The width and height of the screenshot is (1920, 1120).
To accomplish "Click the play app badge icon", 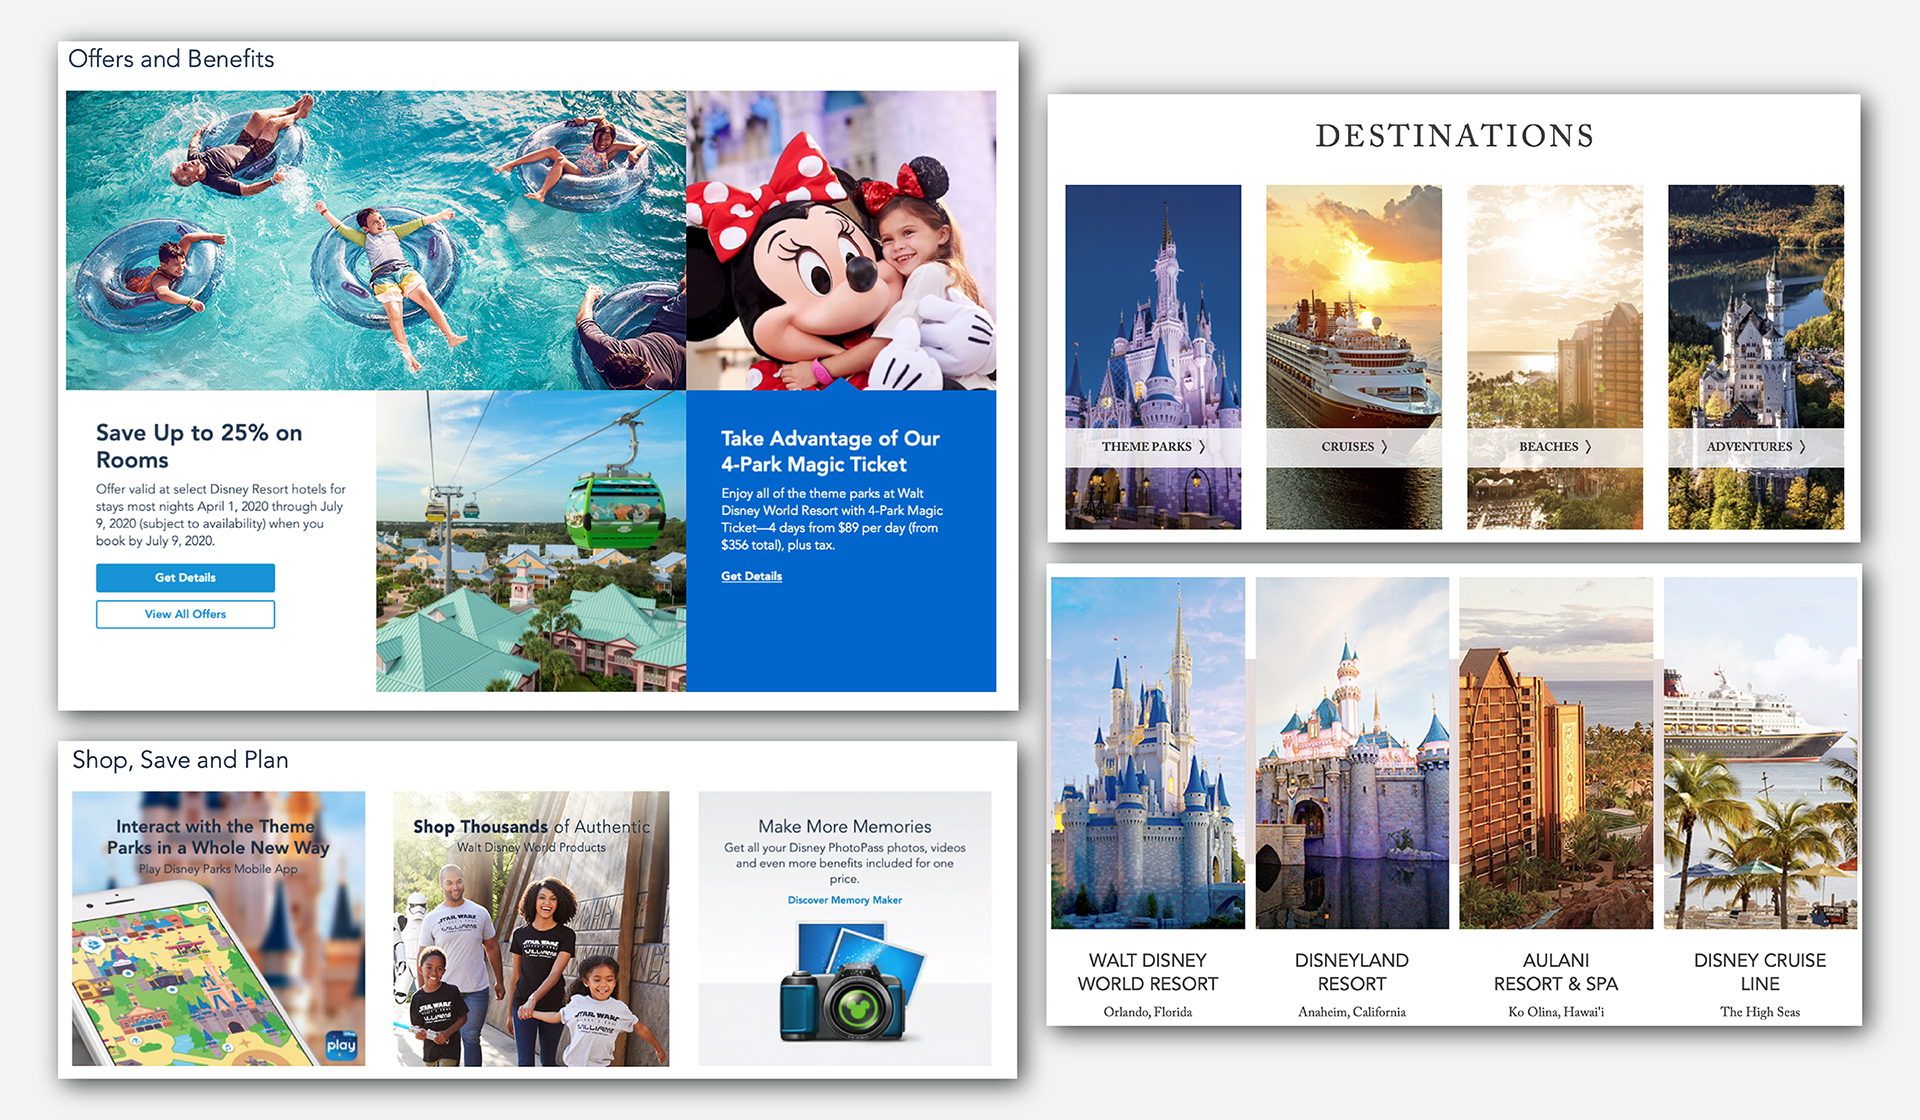I will click(x=341, y=1045).
